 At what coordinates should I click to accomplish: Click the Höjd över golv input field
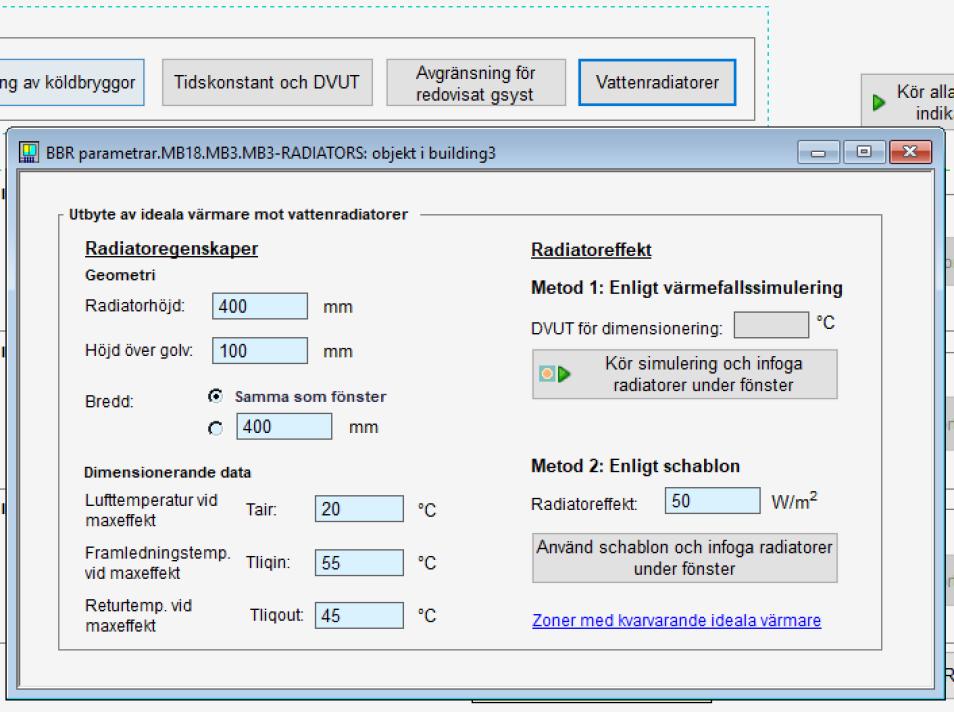260,351
